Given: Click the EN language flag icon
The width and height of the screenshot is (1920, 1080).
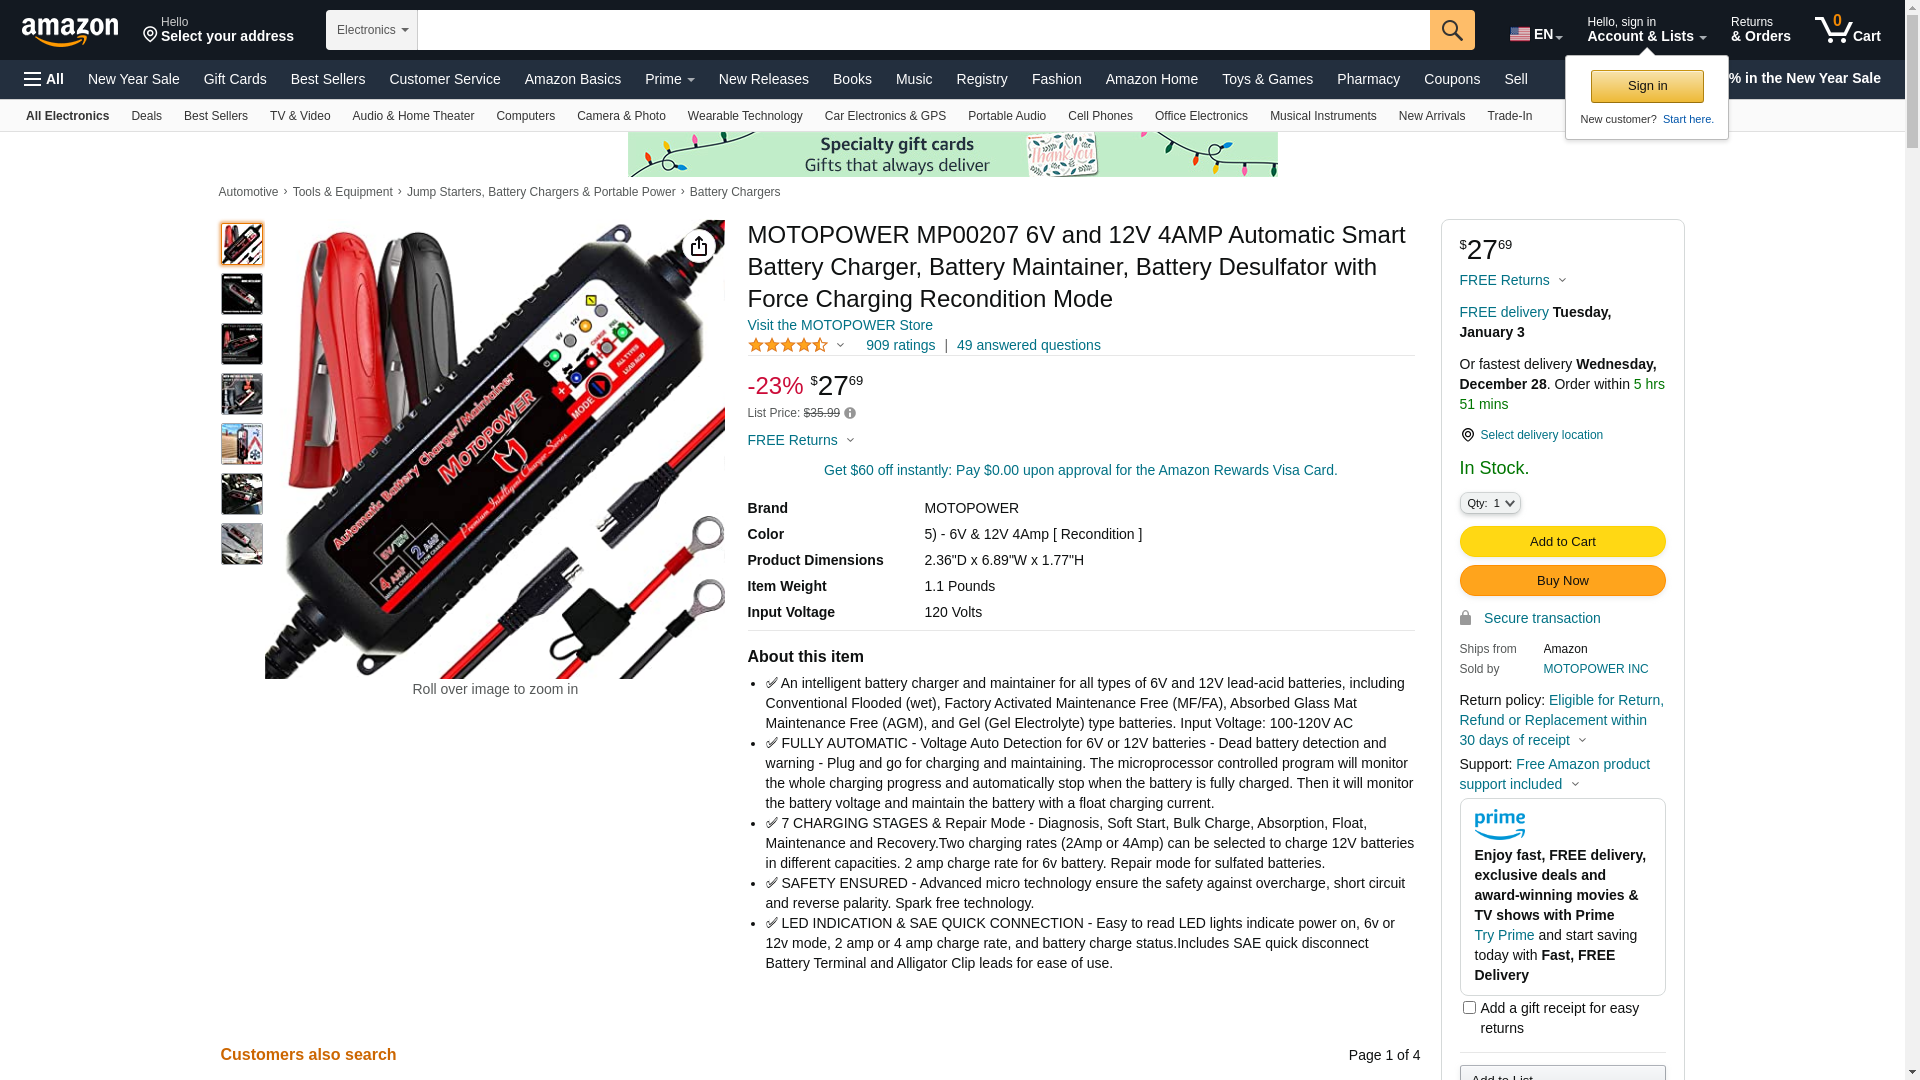Looking at the screenshot, I should (1520, 35).
